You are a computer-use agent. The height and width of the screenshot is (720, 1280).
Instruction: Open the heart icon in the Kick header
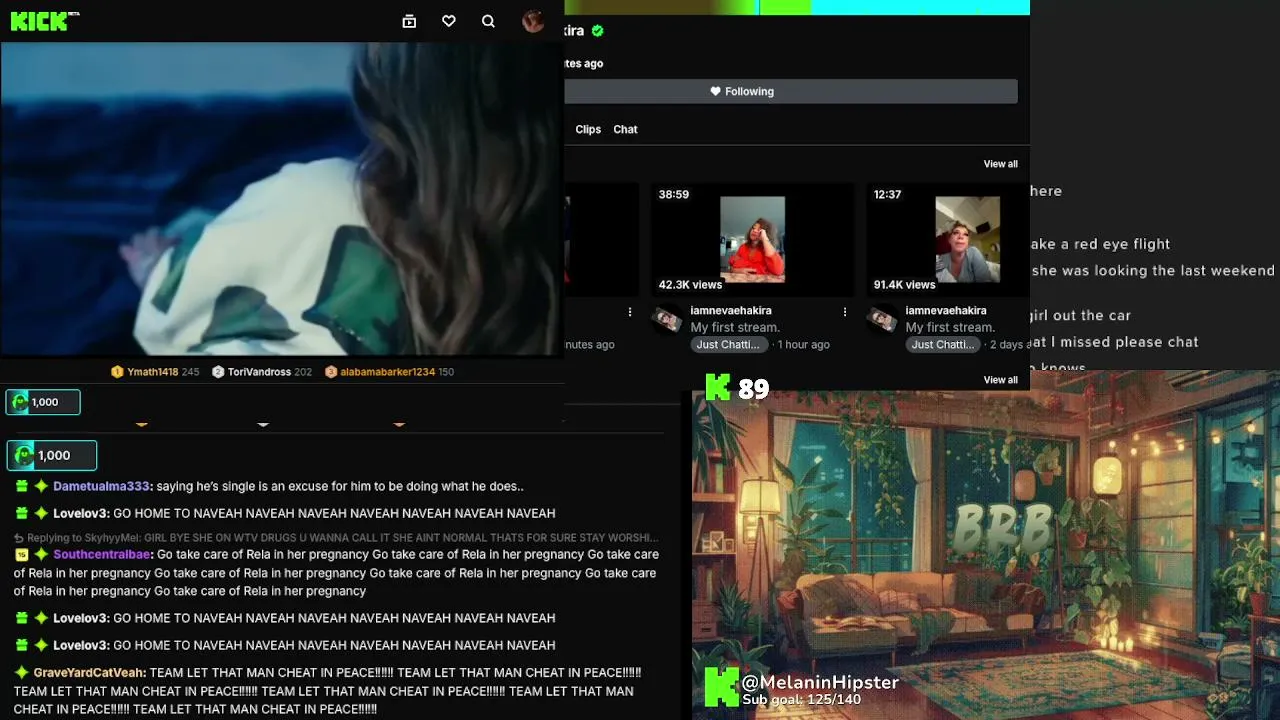tap(449, 21)
